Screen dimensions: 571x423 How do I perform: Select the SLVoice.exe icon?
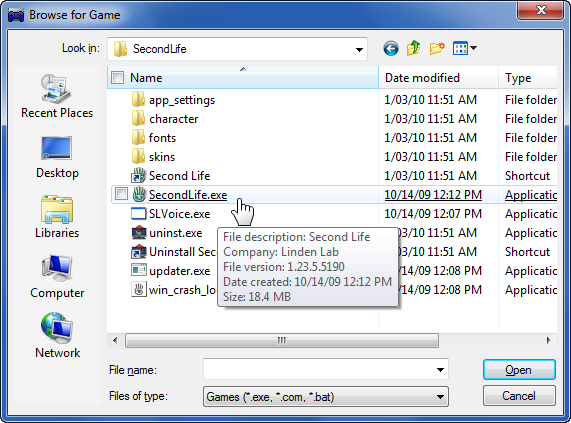click(138, 213)
